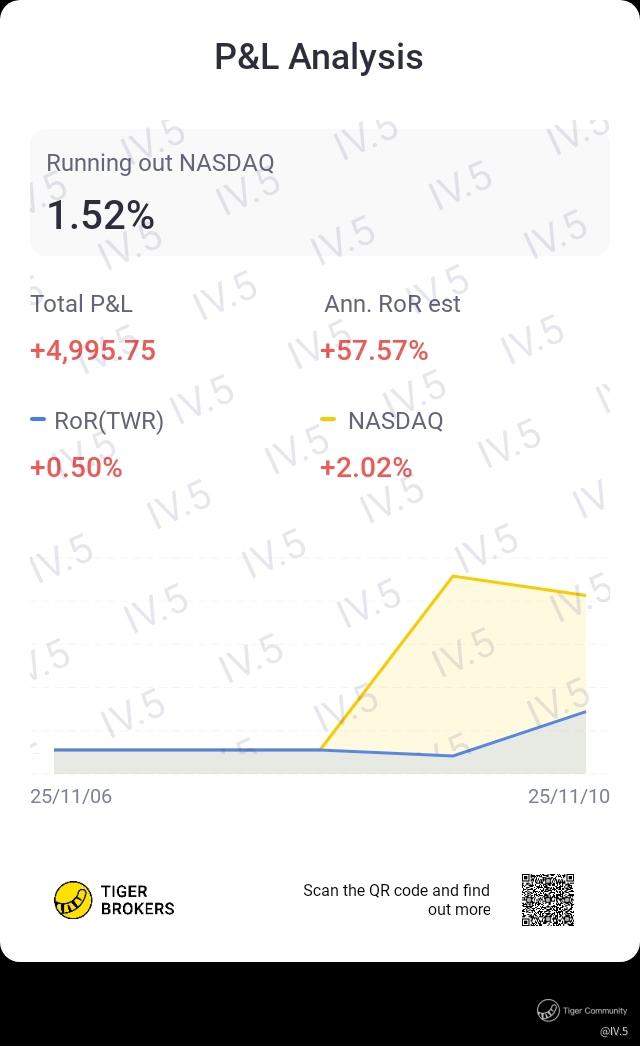Click the Ann. RoR est label
This screenshot has width=640, height=1046.
[x=392, y=304]
